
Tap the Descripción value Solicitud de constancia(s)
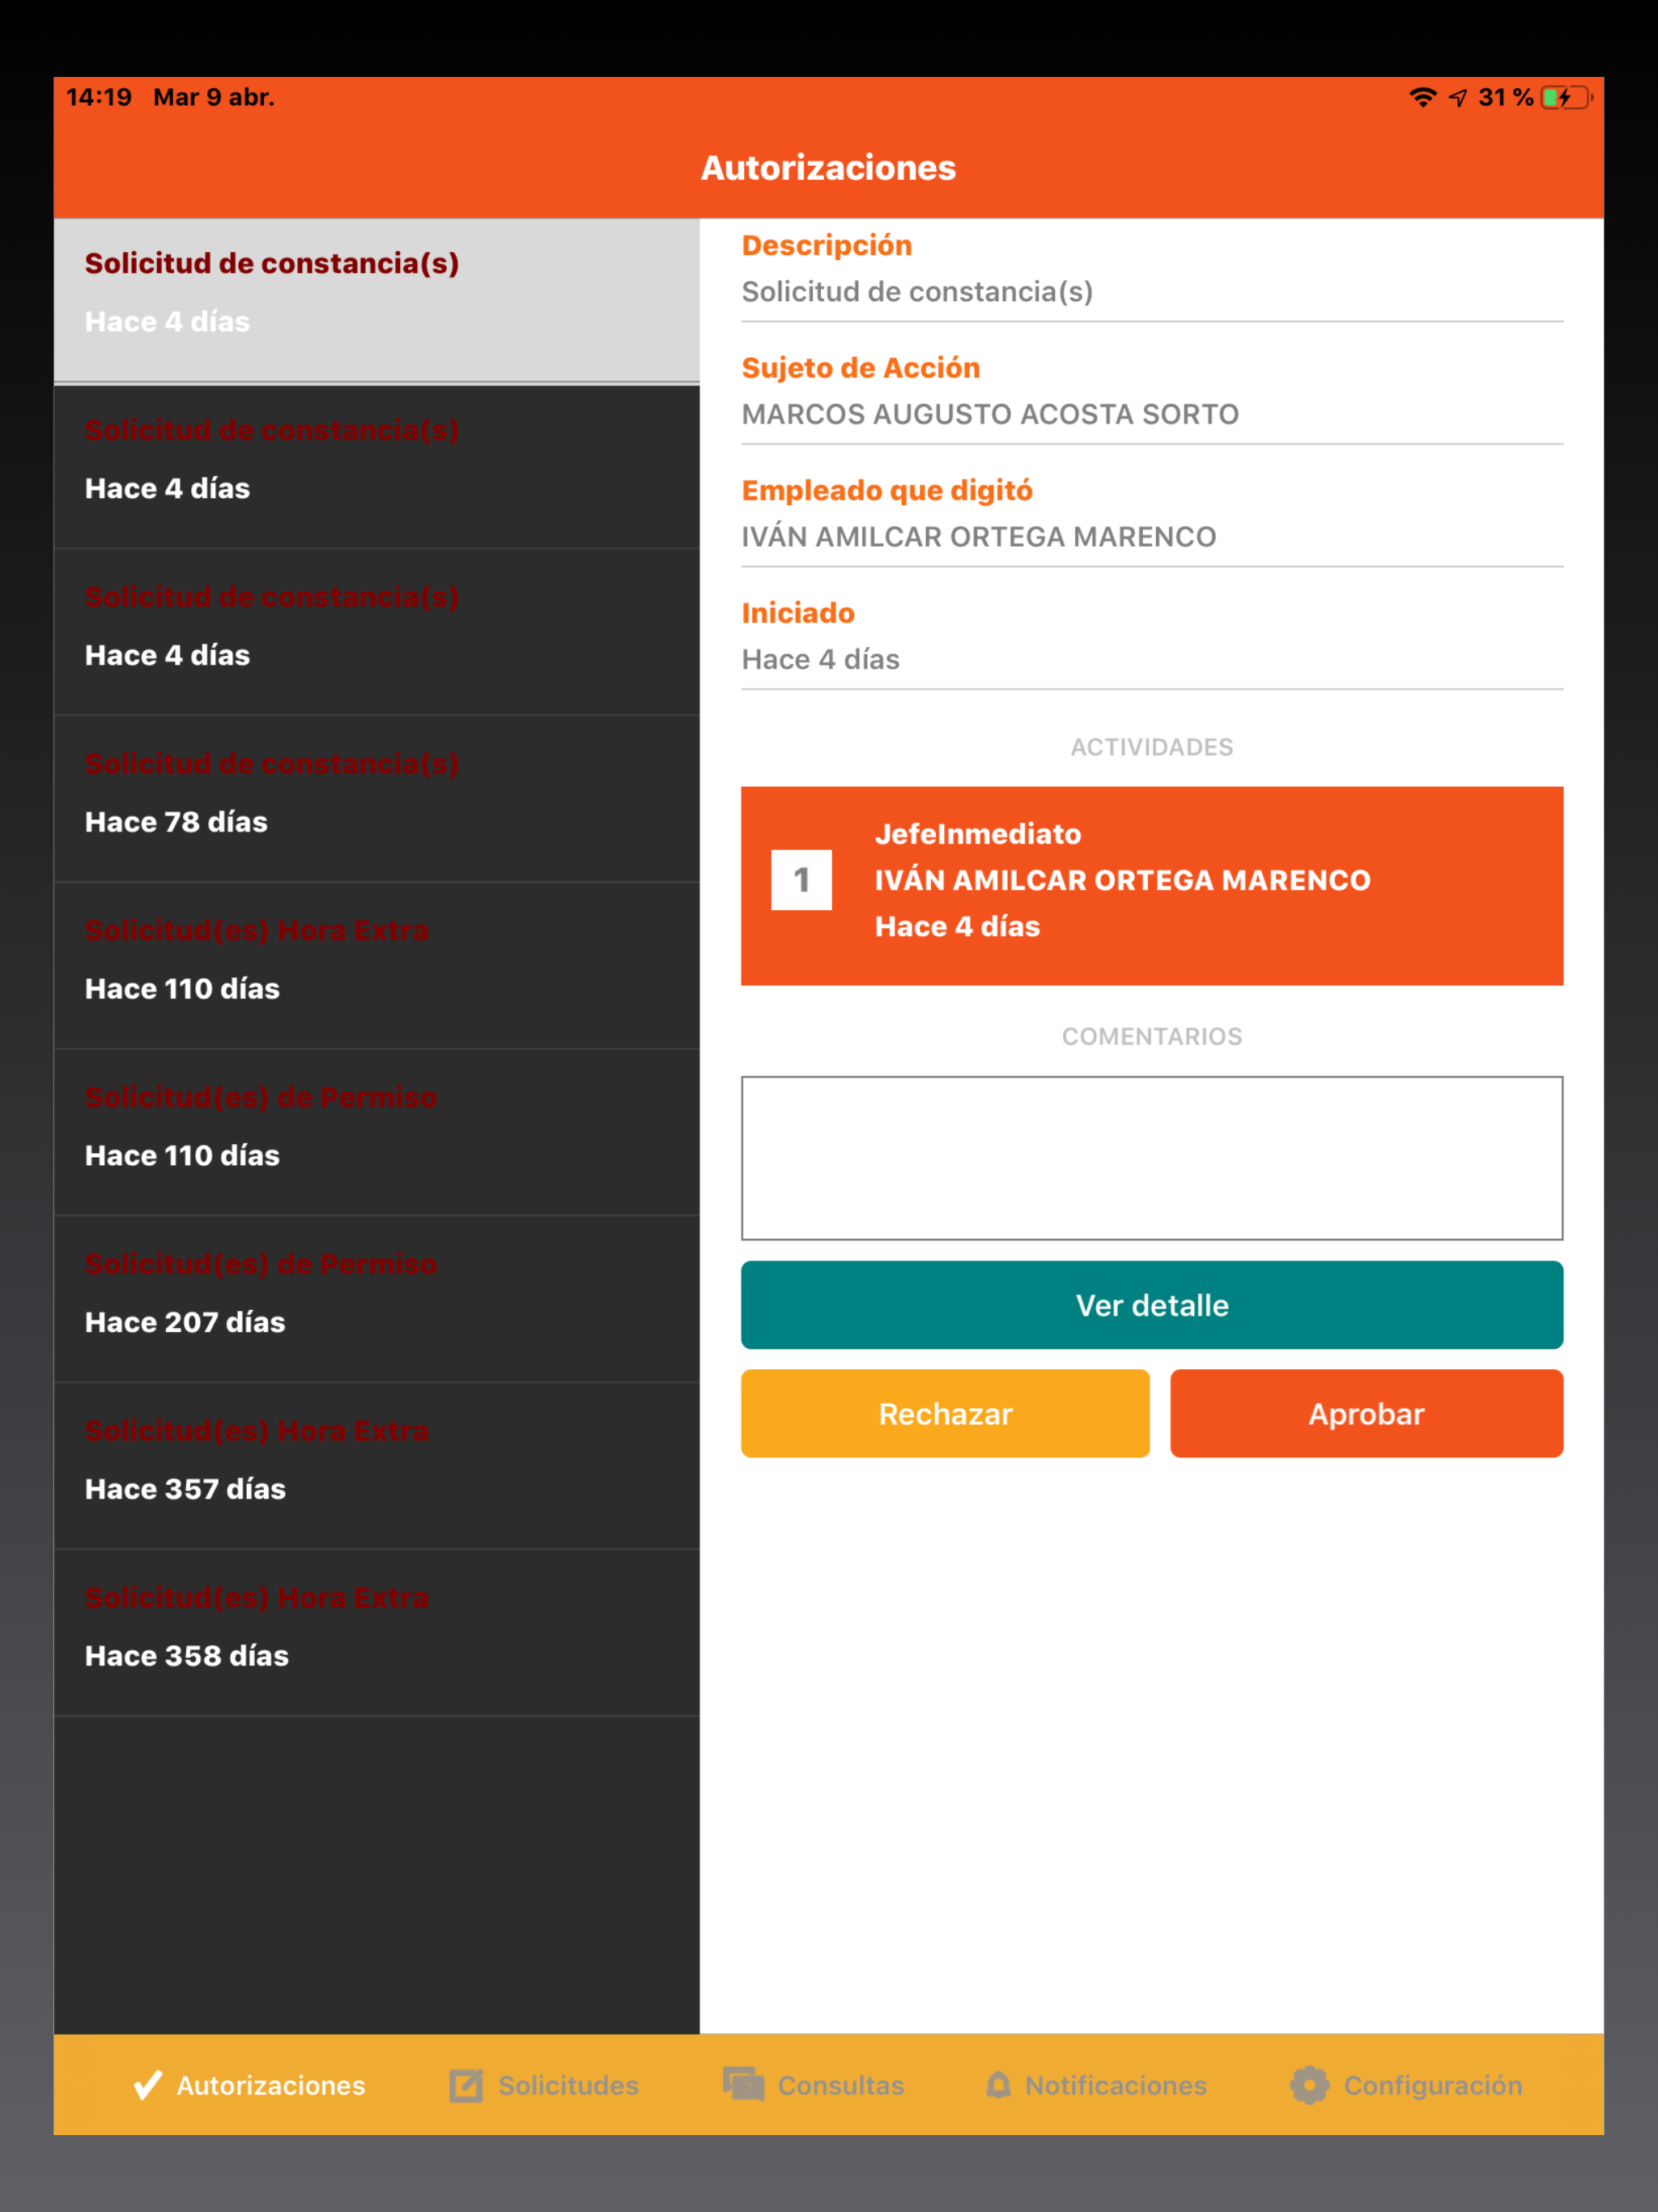click(917, 292)
